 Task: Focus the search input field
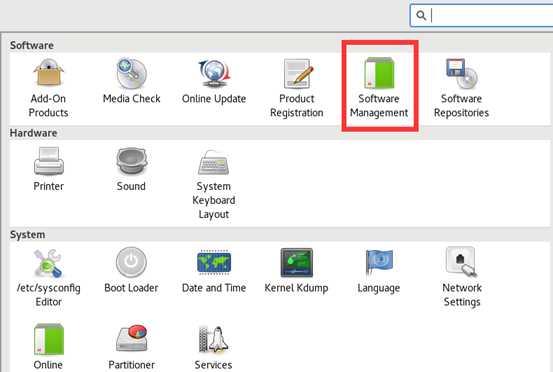(482, 16)
